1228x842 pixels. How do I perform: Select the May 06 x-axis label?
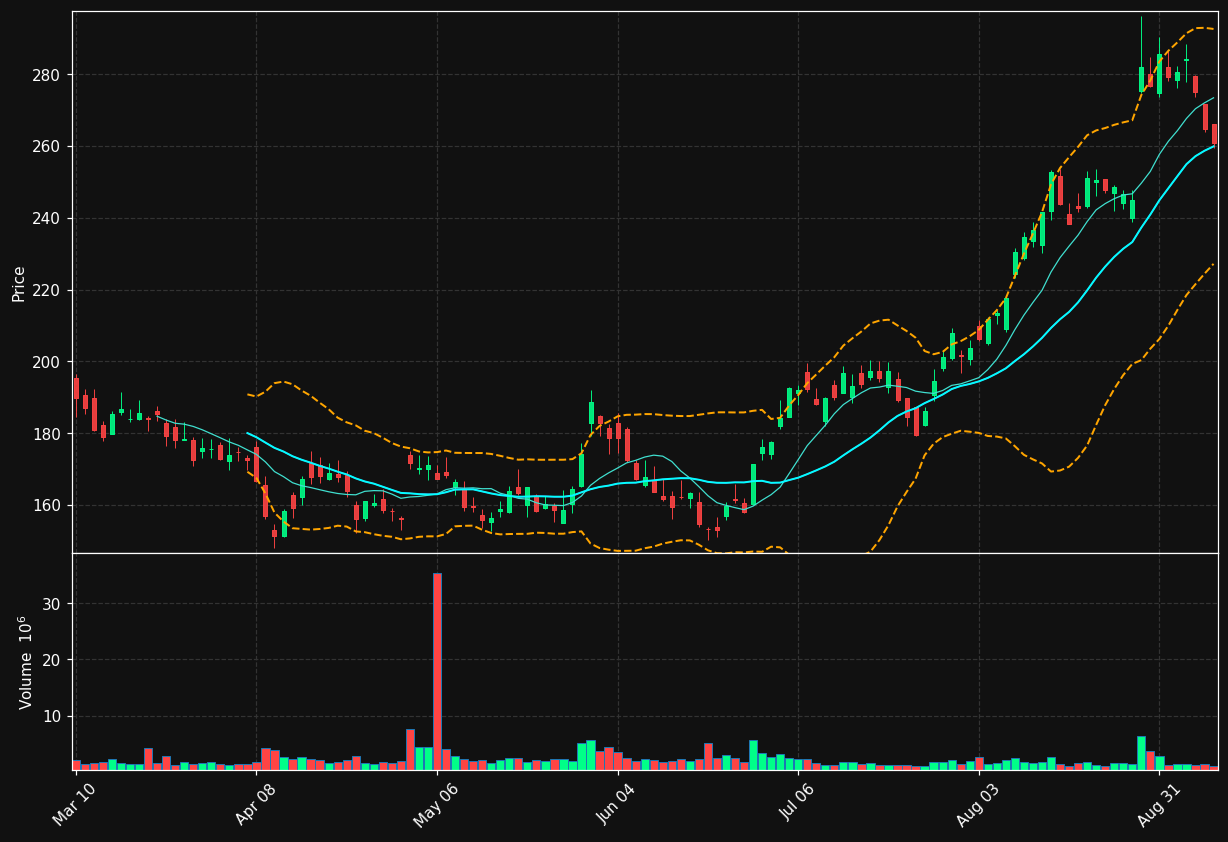(436, 805)
